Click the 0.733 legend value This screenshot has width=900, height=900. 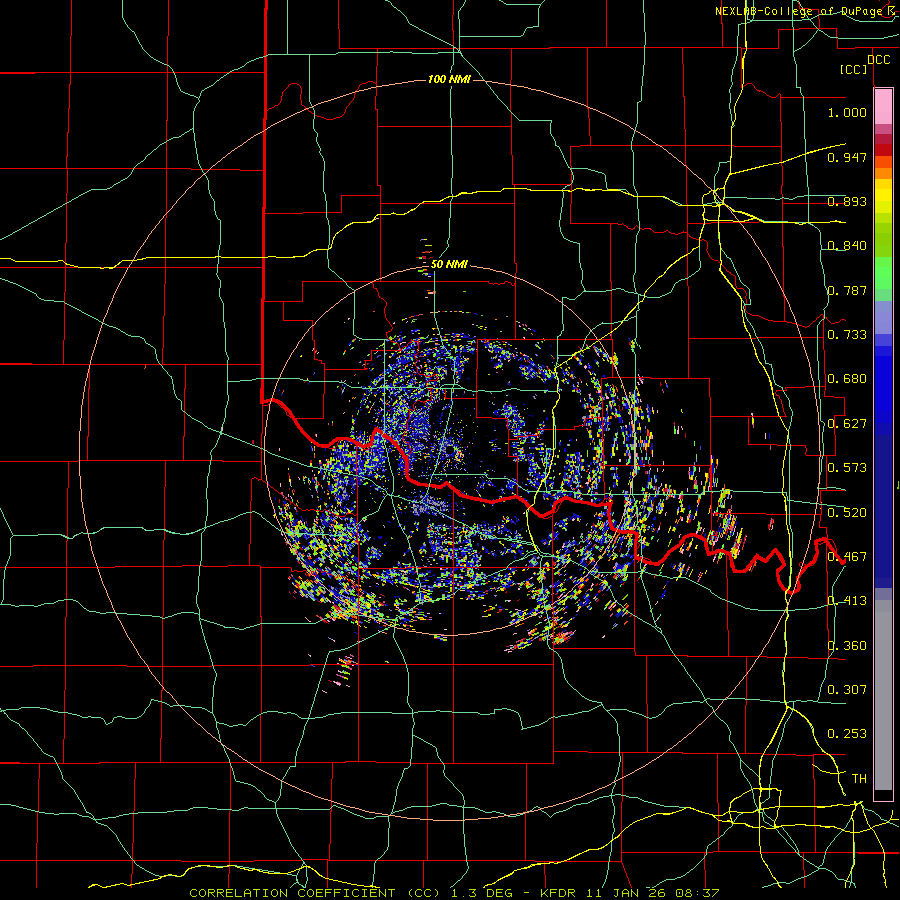847,335
